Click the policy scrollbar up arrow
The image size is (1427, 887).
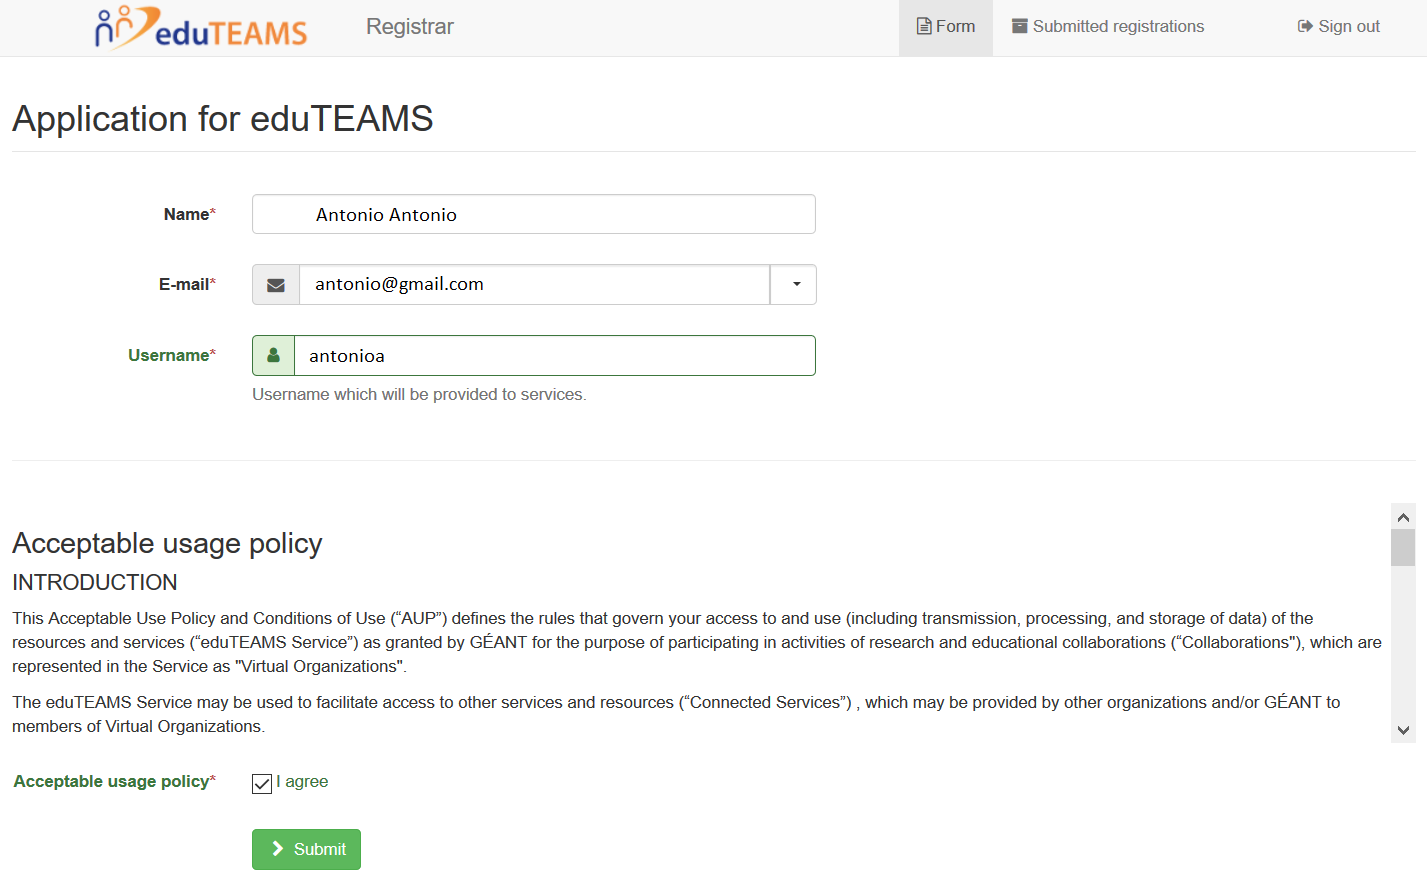1403,517
